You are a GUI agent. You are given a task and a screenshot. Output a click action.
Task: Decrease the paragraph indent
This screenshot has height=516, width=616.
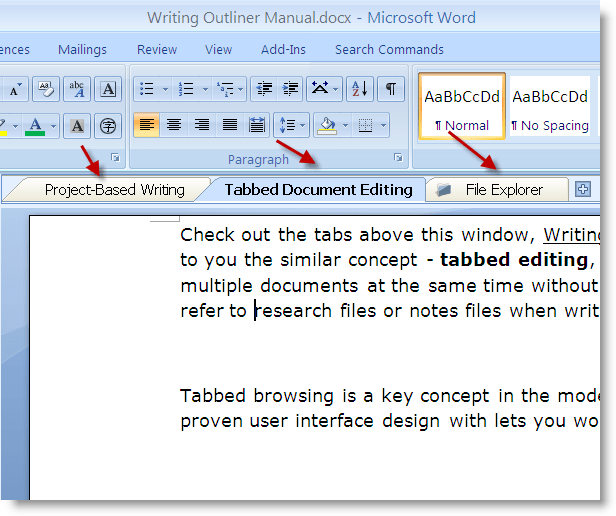(x=264, y=89)
